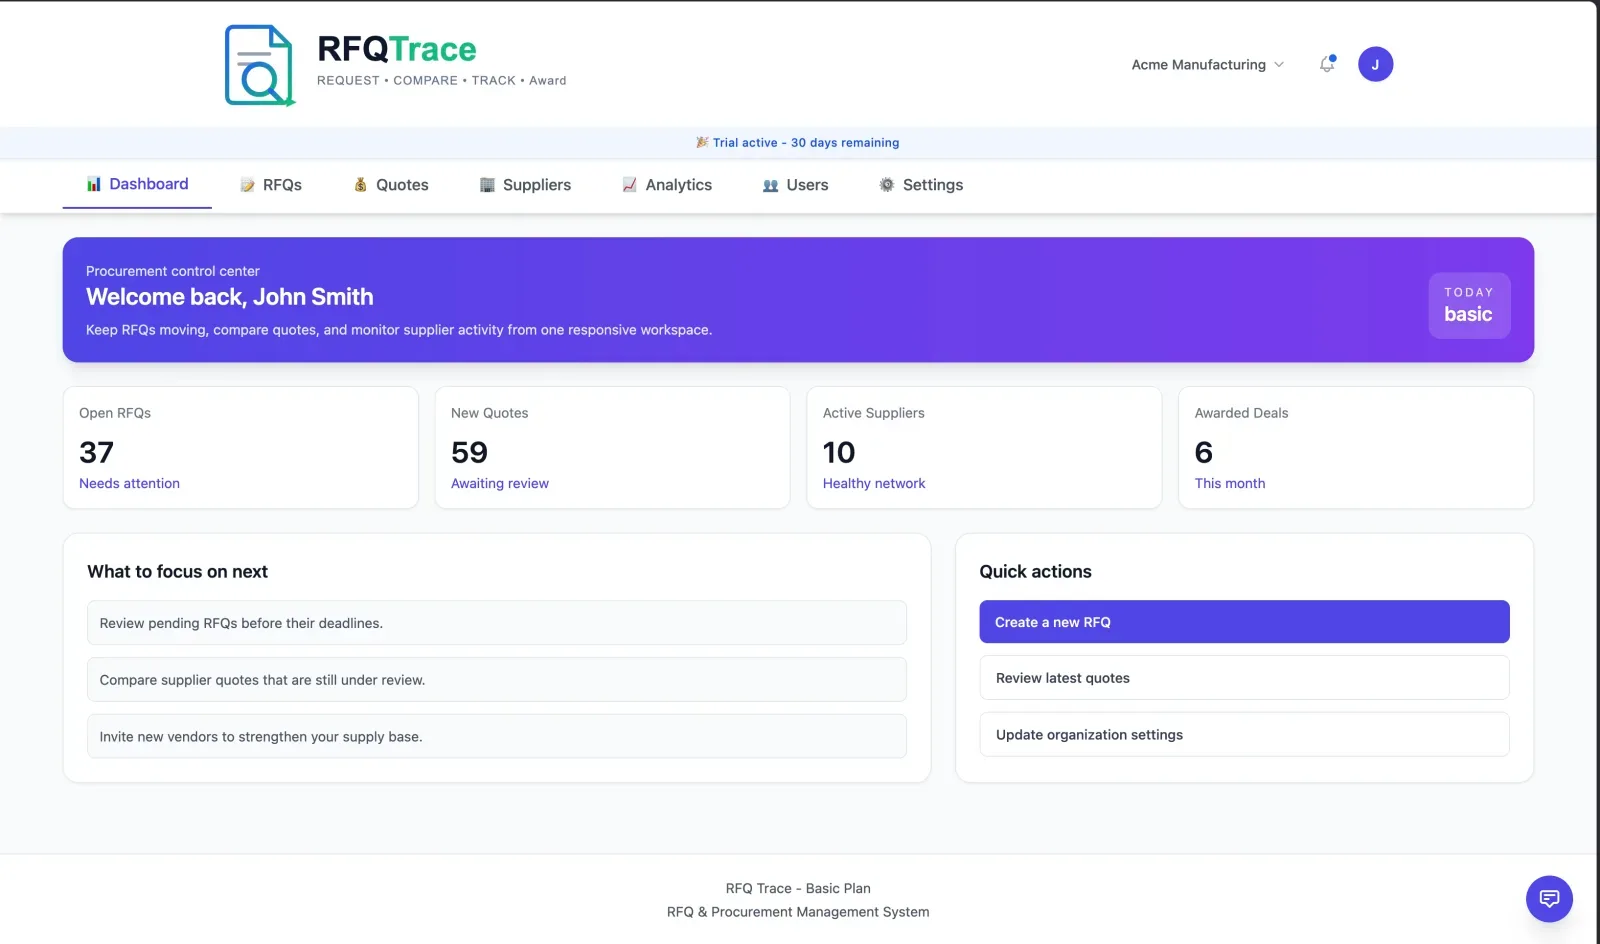Click the Needs attention link
1600x944 pixels.
click(129, 483)
